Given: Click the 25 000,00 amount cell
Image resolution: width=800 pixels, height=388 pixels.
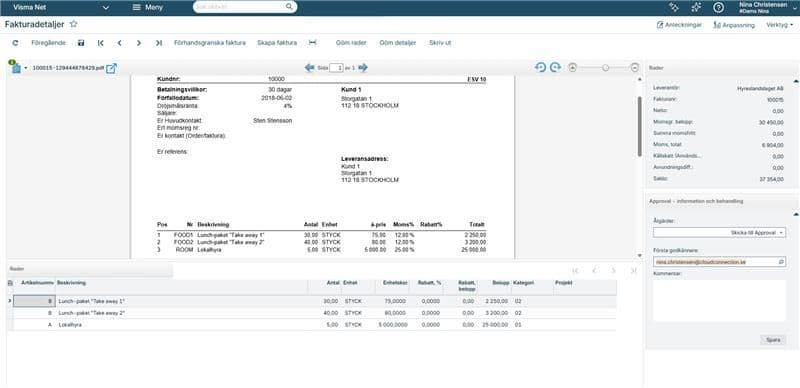Looking at the screenshot, I should point(495,325).
